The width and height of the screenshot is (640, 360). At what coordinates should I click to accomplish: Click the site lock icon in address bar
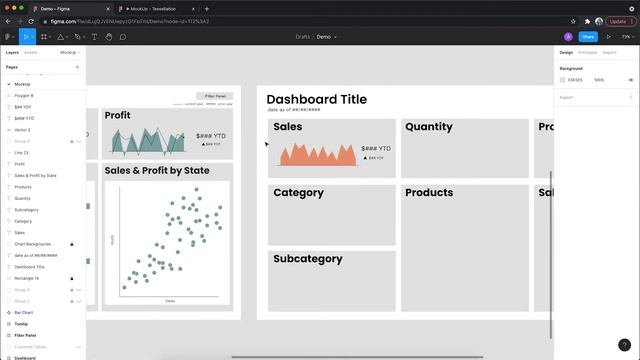click(x=45, y=21)
